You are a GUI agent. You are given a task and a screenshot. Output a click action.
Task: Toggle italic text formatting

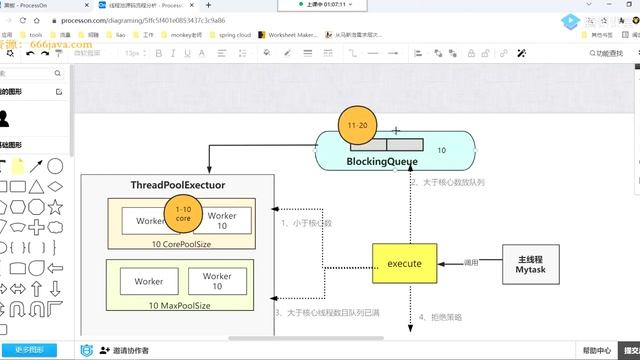(173, 53)
